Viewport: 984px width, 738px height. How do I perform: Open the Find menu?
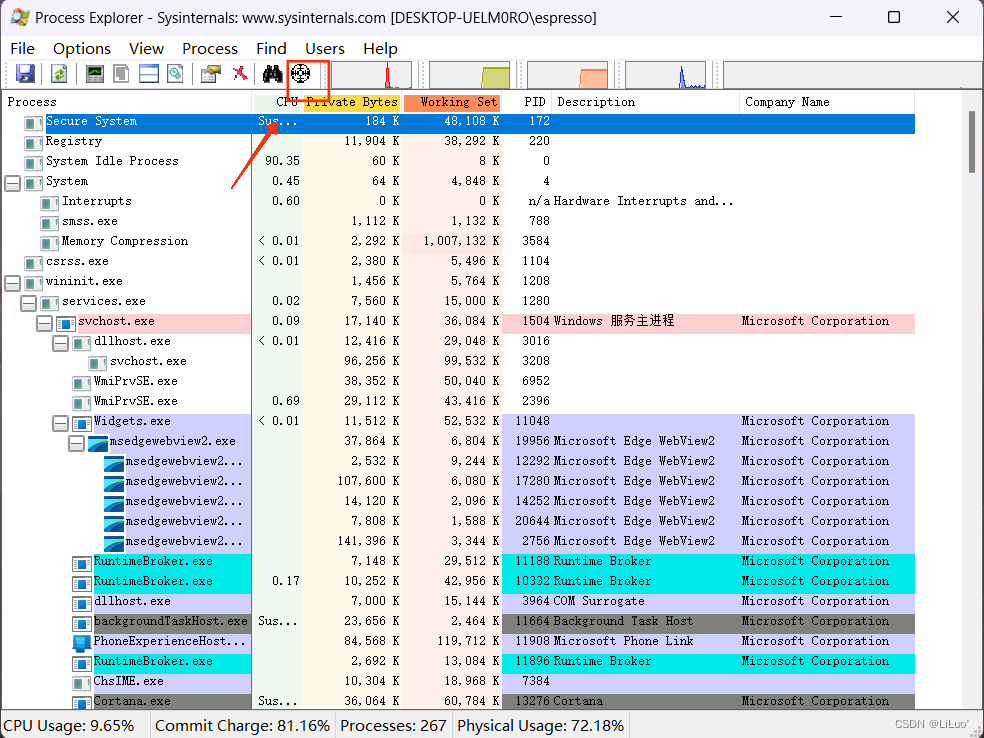coord(271,48)
